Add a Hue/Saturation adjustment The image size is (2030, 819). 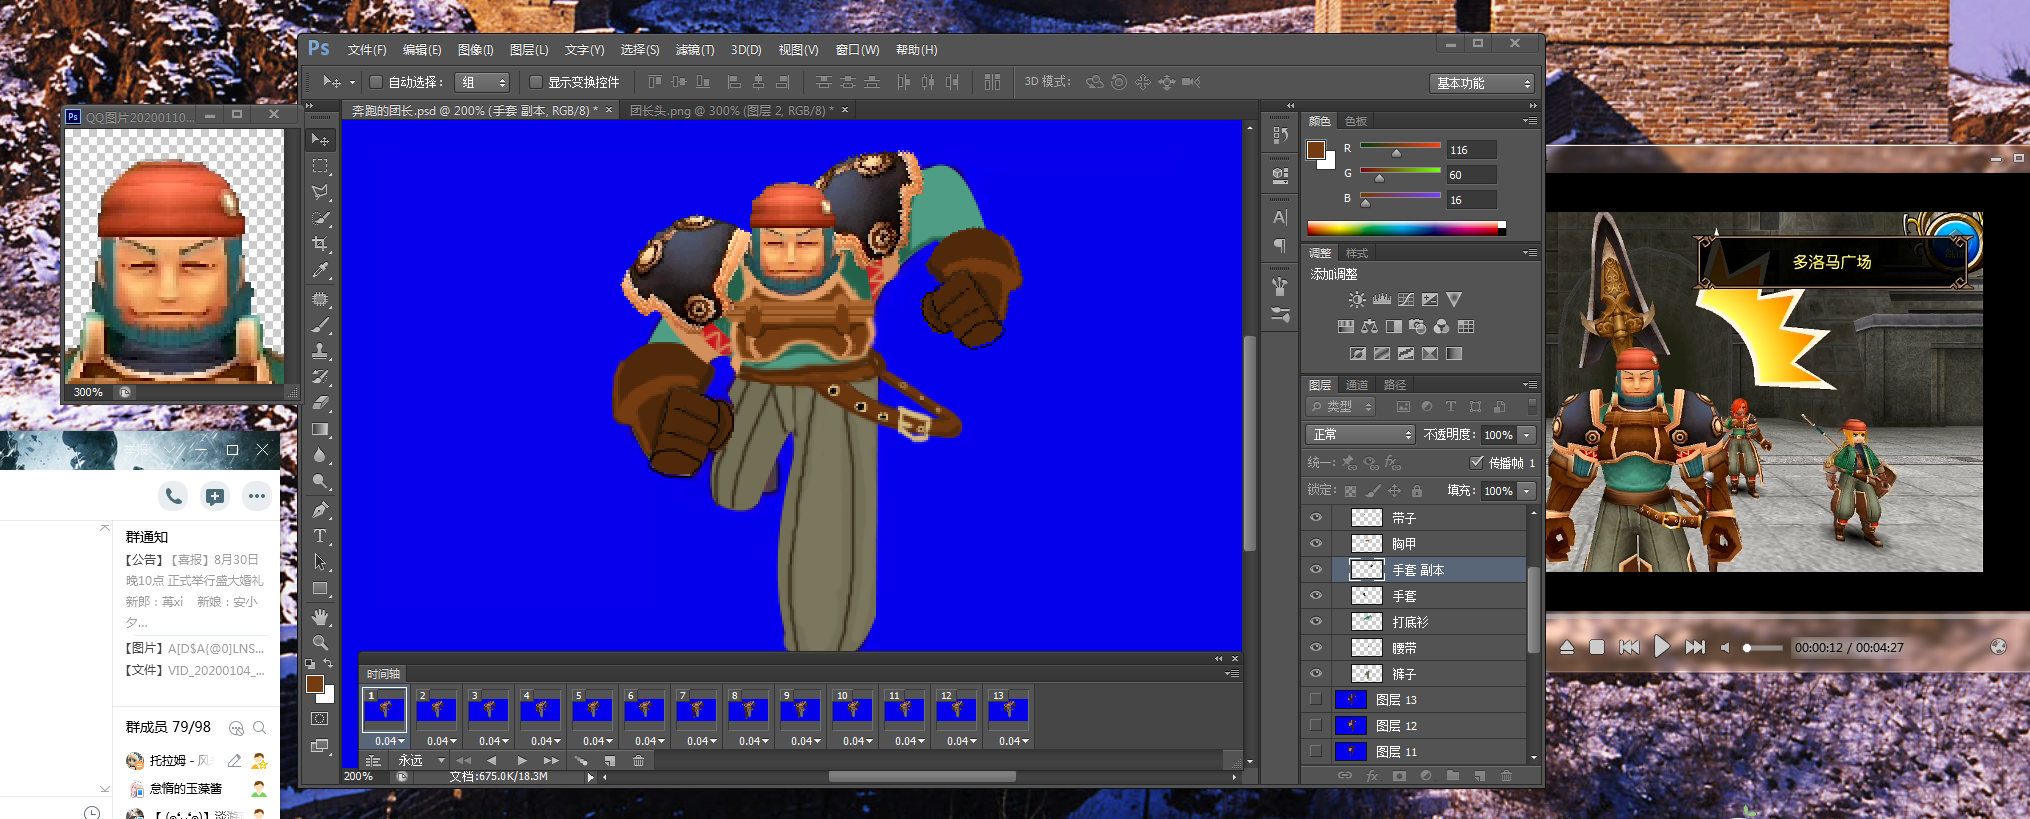click(1346, 327)
